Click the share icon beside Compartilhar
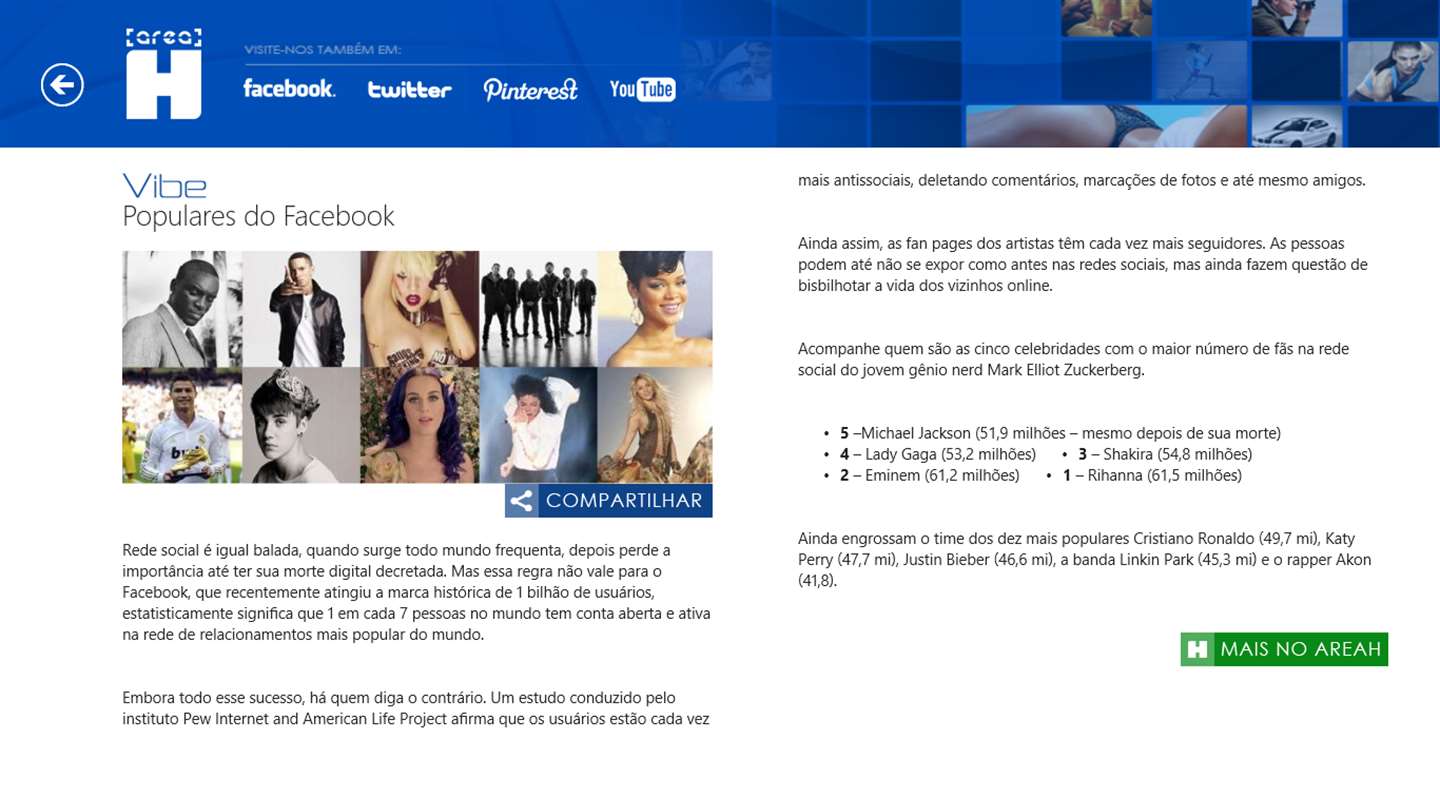The image size is (1440, 810). pyautogui.click(x=521, y=501)
